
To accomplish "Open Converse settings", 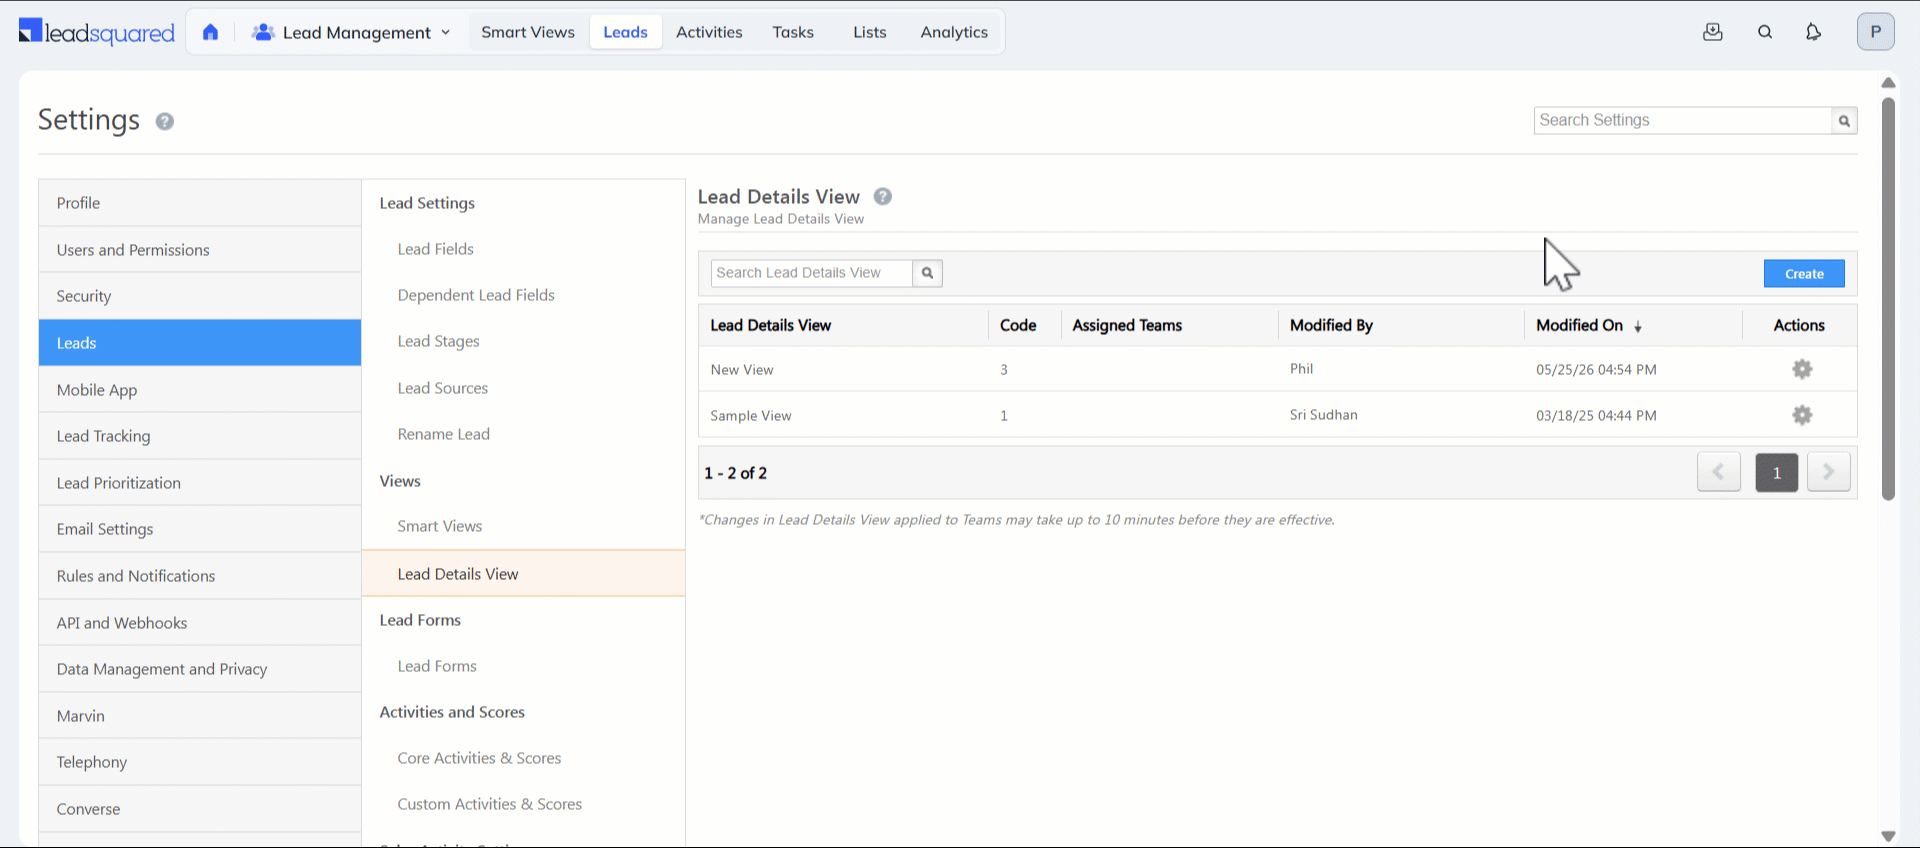I will tap(200, 809).
